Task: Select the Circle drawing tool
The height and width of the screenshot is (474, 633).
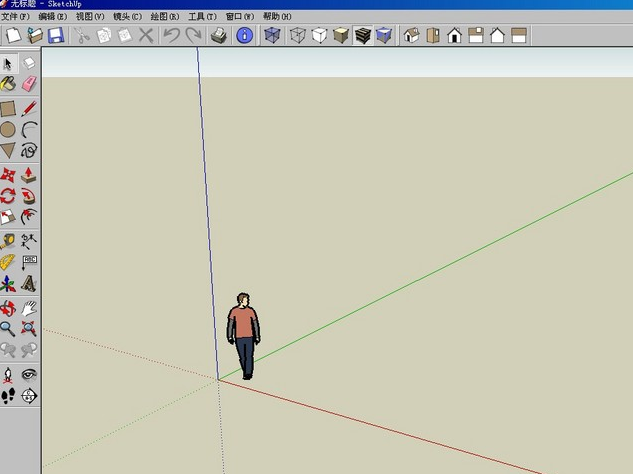Action: click(x=9, y=129)
